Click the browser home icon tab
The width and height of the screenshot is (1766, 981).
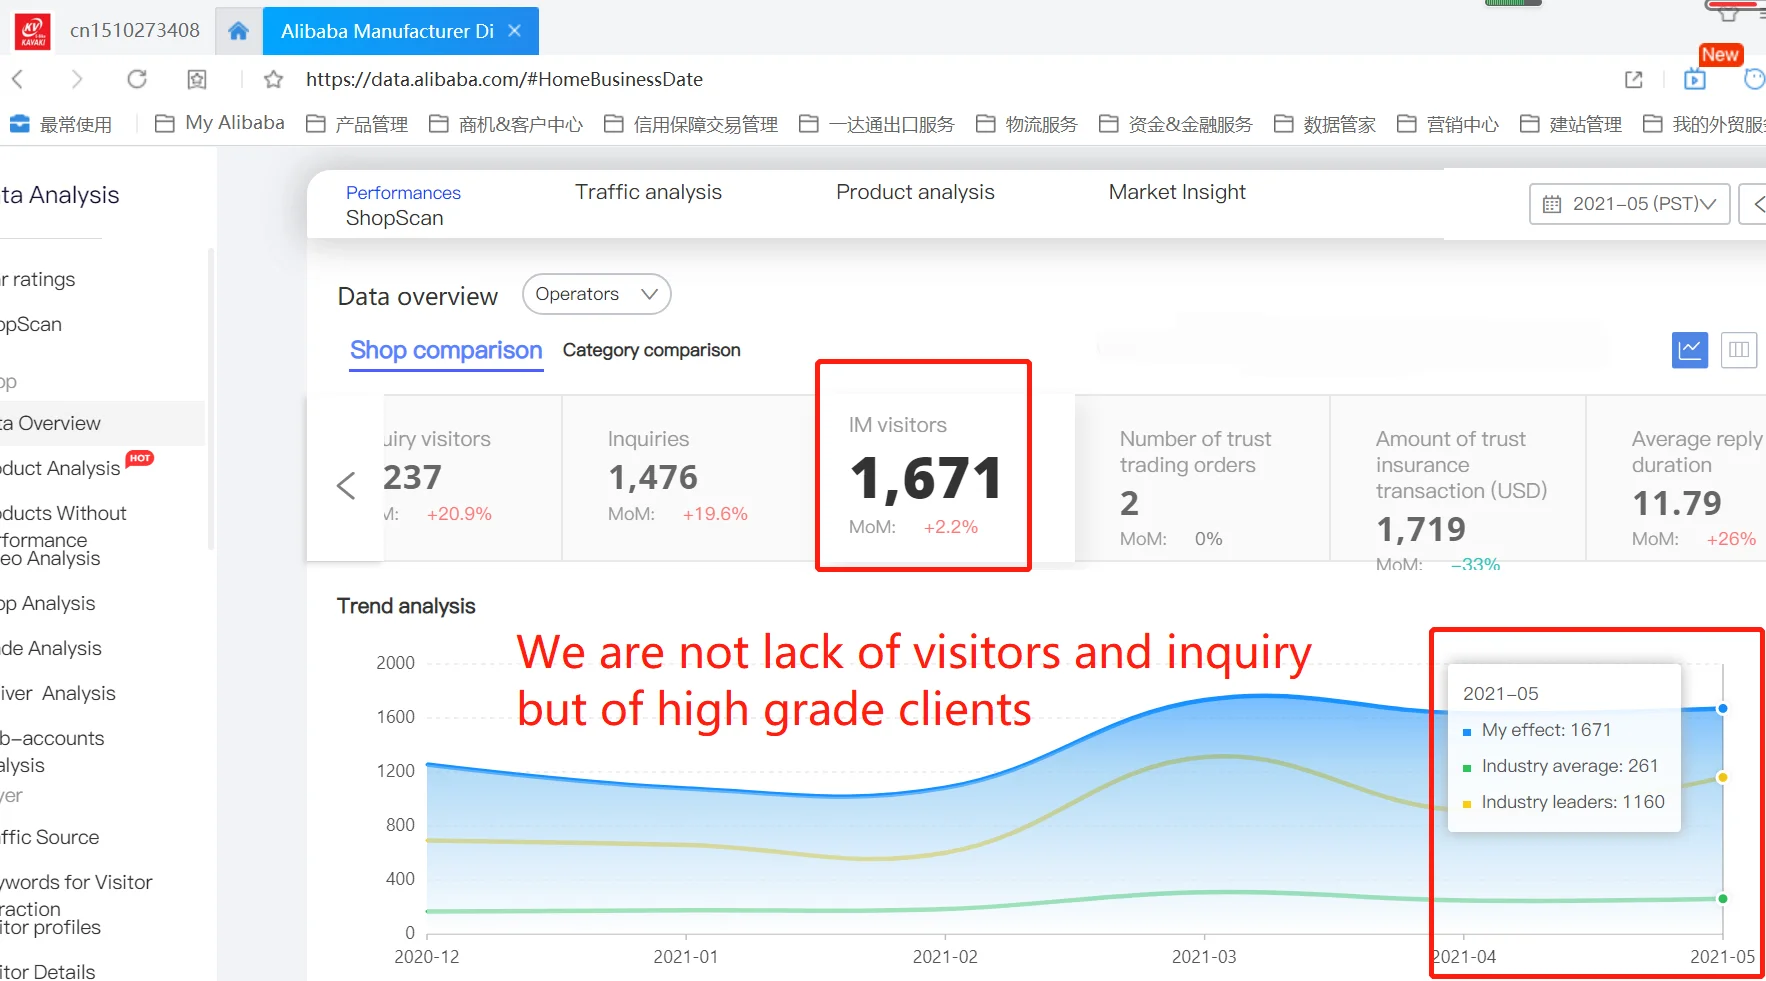coord(238,31)
